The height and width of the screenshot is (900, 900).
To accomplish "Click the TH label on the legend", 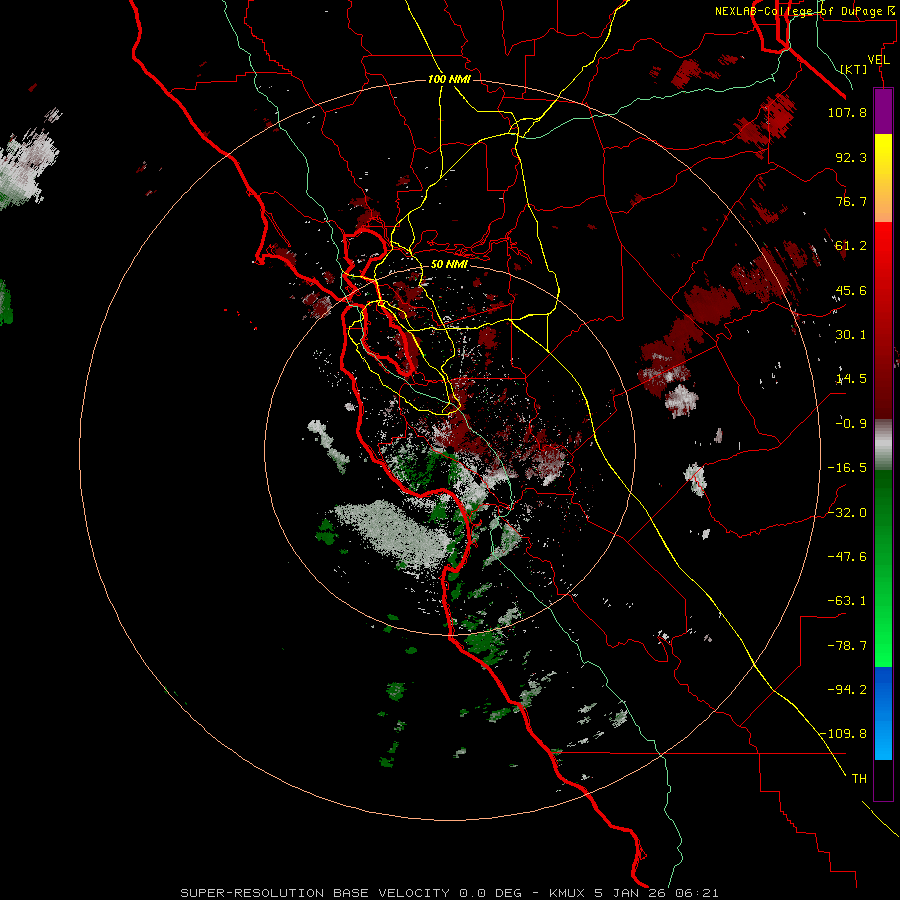I will click(x=859, y=779).
